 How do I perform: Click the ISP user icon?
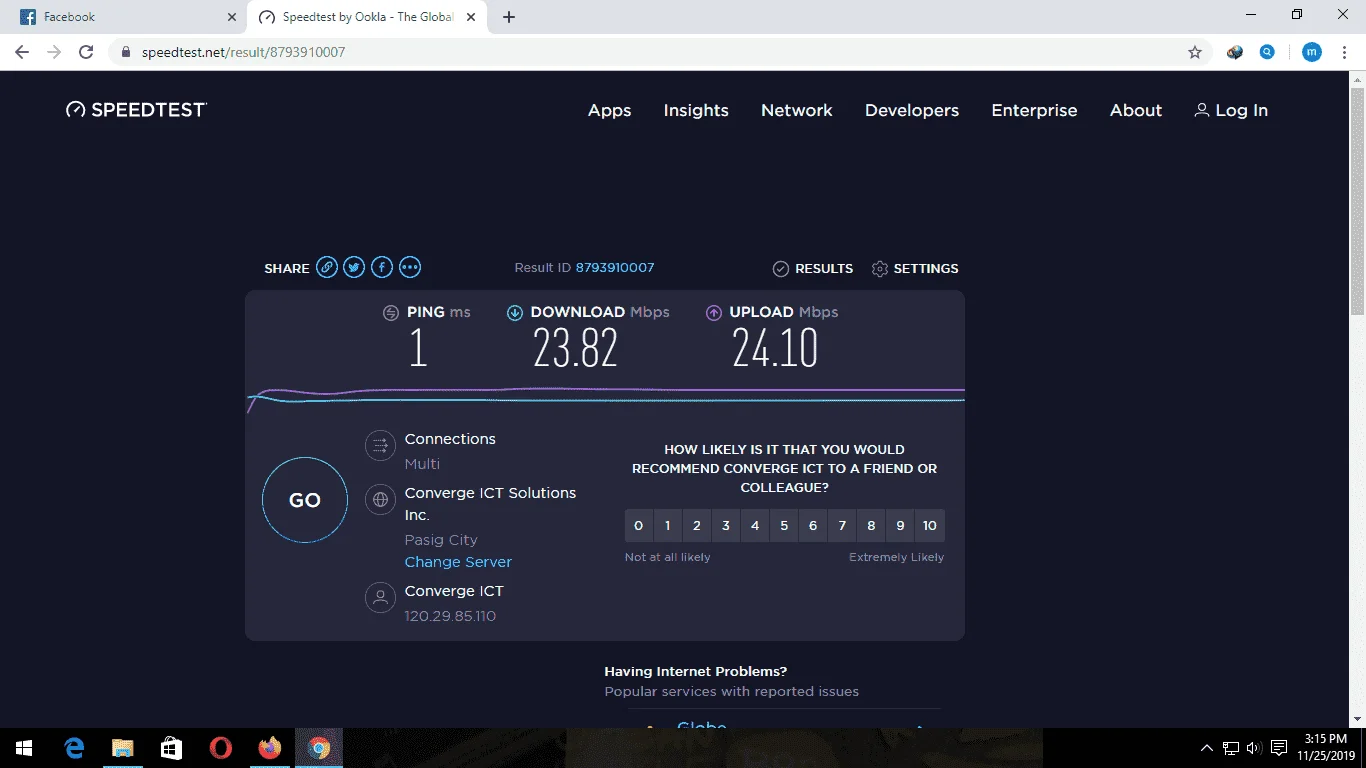[380, 598]
